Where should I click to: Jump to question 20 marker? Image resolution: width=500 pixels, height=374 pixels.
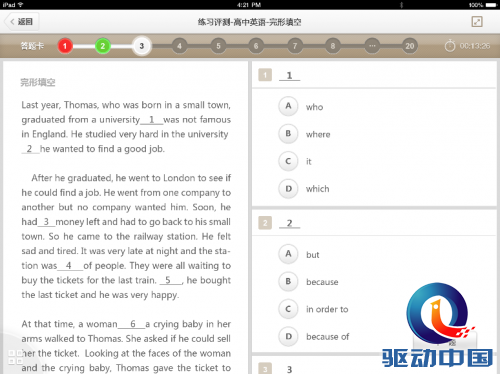pos(410,46)
